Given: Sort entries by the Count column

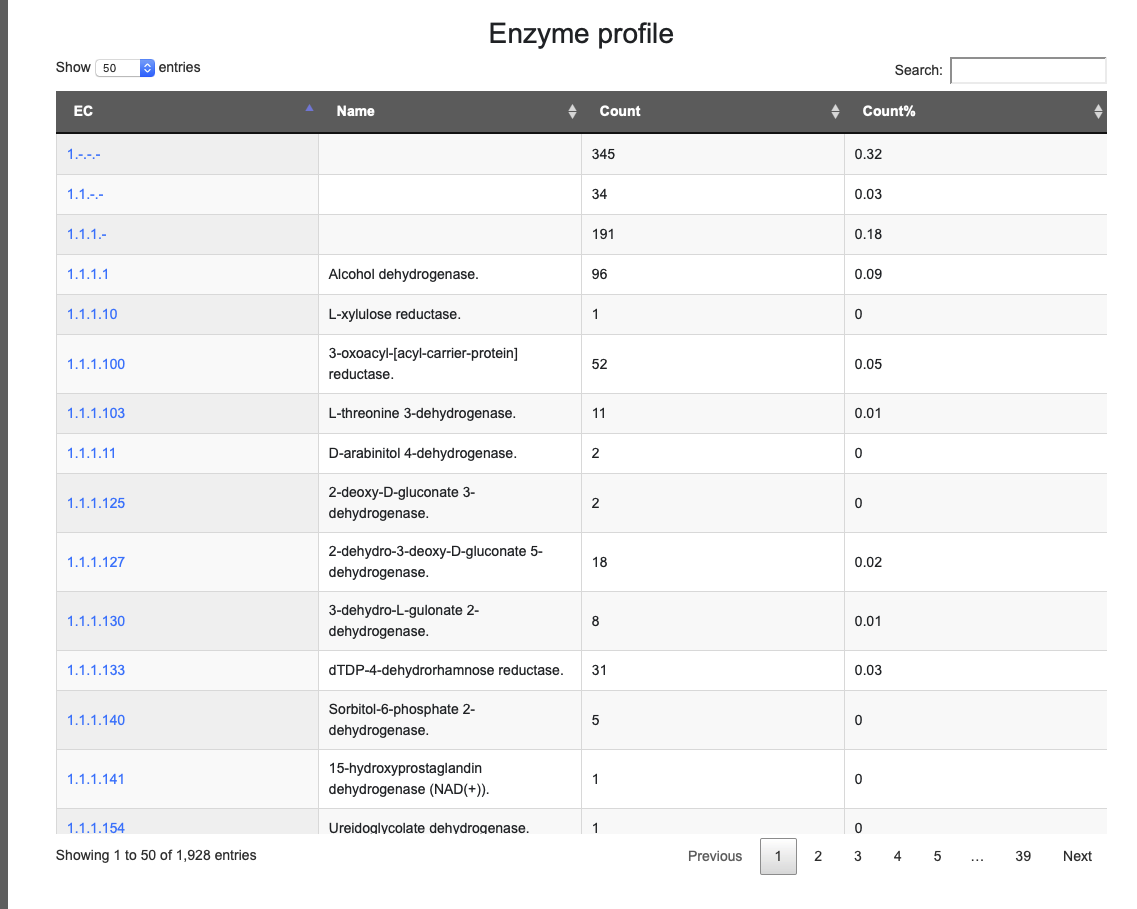Looking at the screenshot, I should click(x=834, y=111).
